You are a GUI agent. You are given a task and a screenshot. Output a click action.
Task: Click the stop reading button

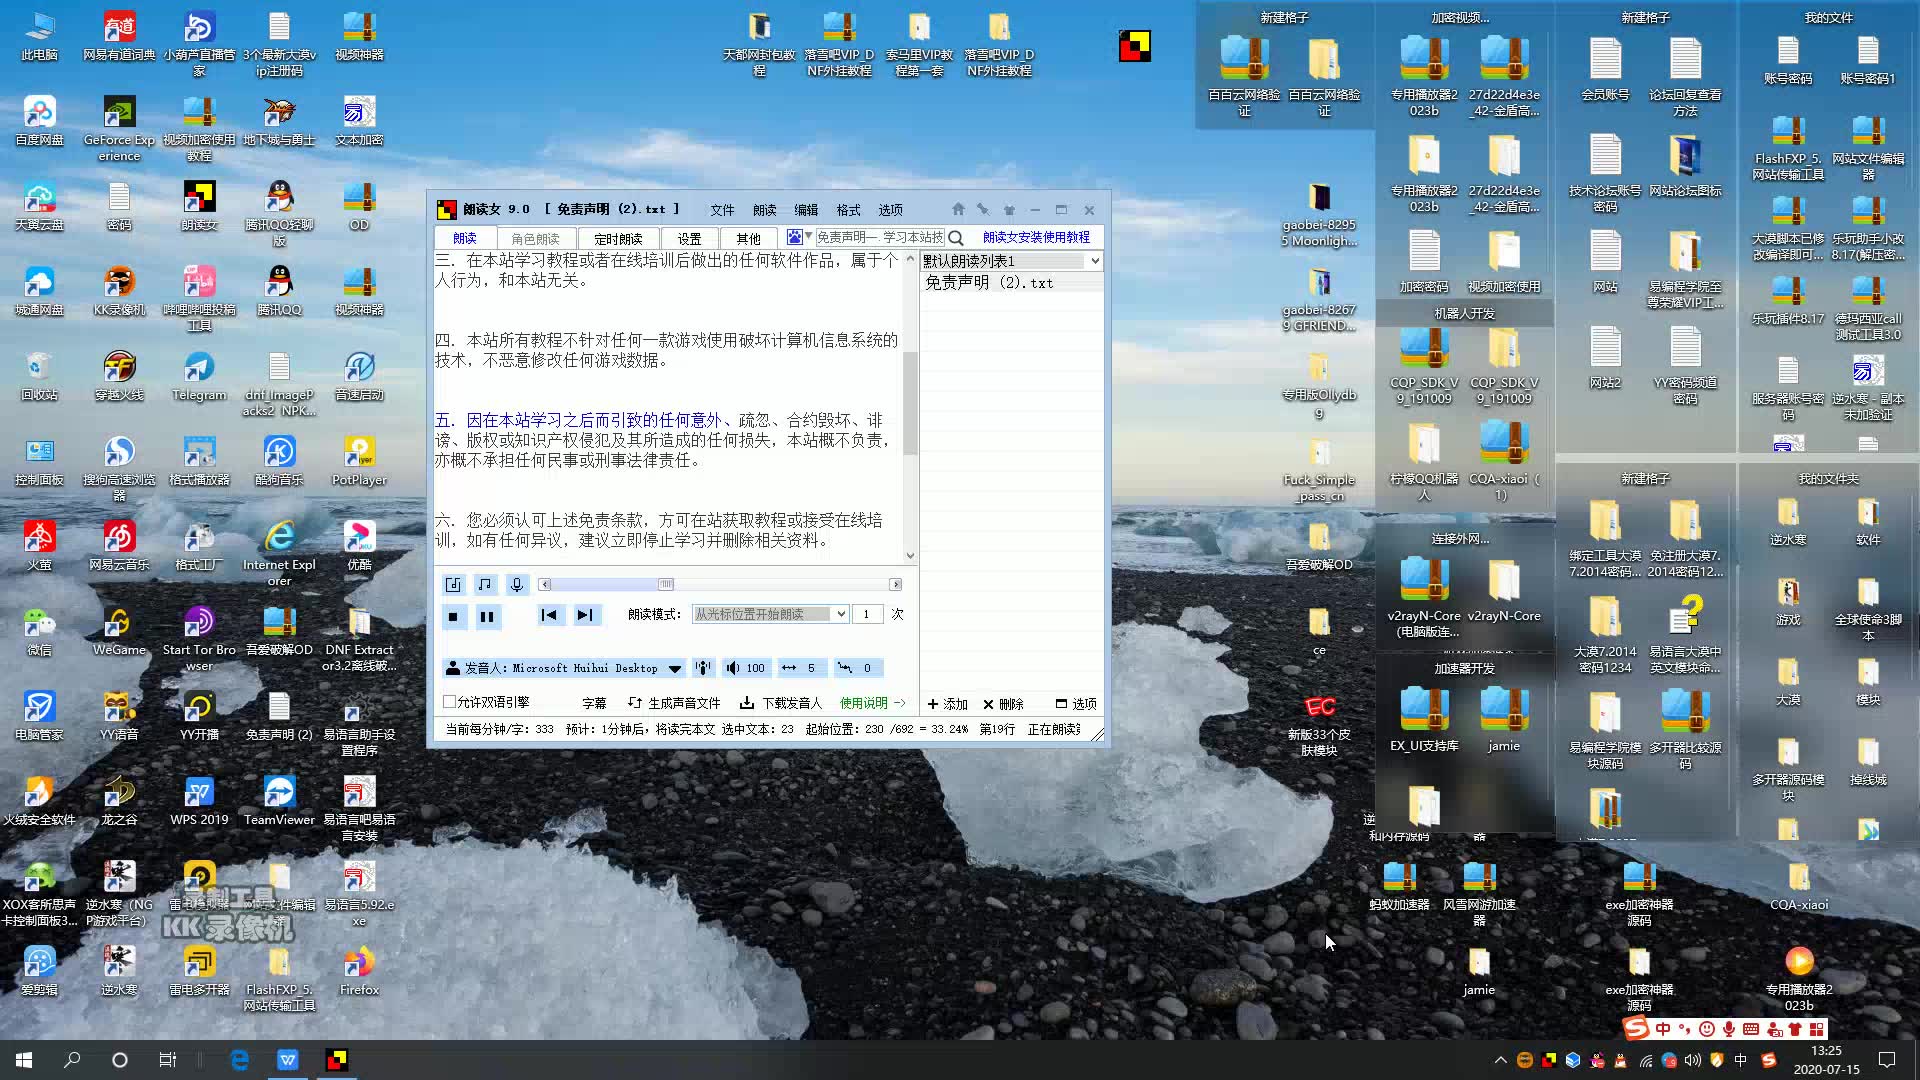[453, 616]
